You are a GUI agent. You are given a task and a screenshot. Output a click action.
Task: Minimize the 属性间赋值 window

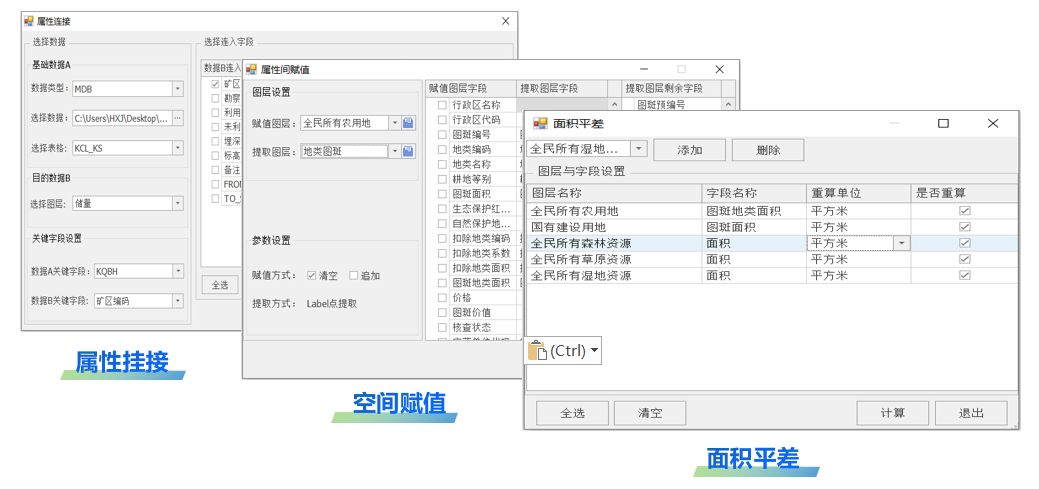(x=643, y=70)
